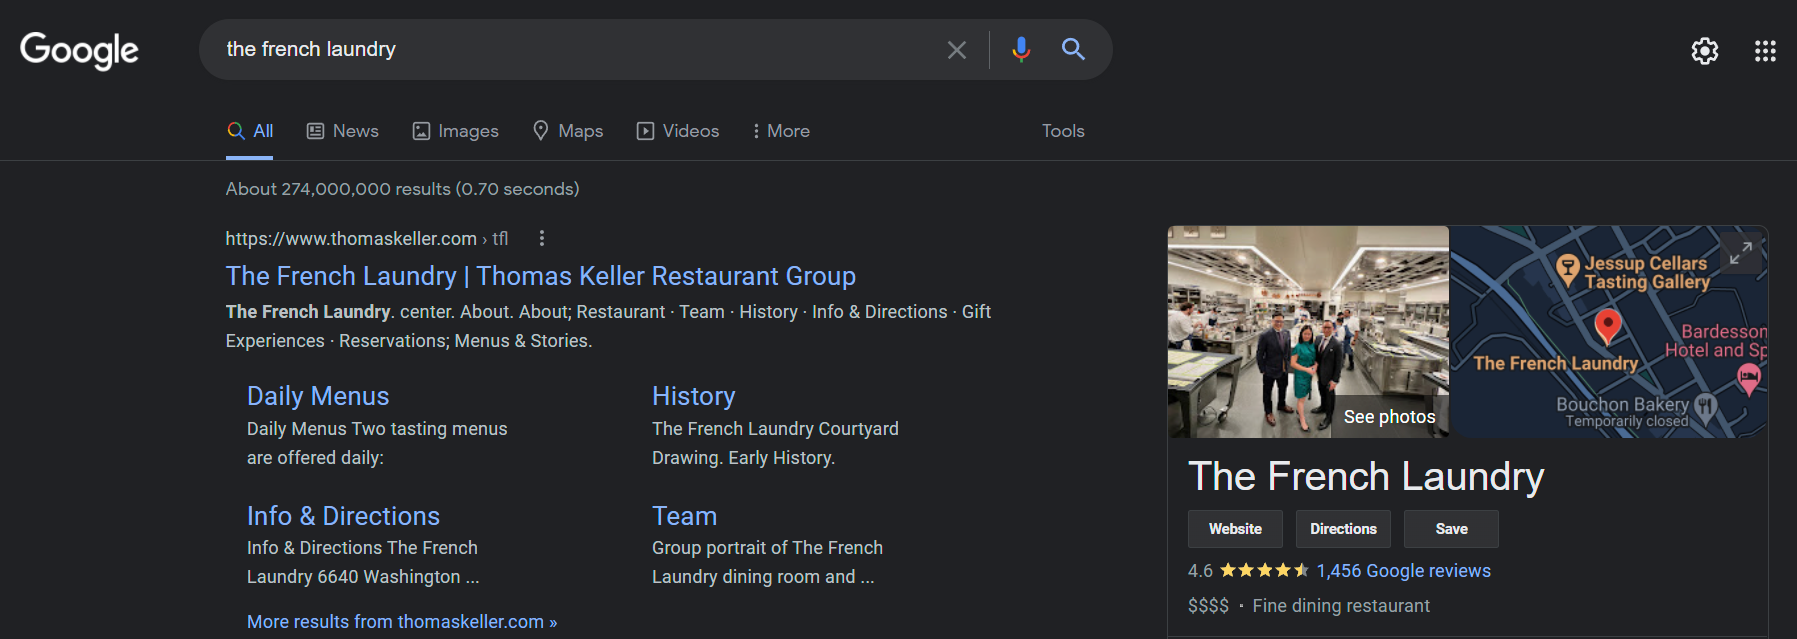Switch to the News tab
Image resolution: width=1797 pixels, height=639 pixels.
[x=342, y=131]
